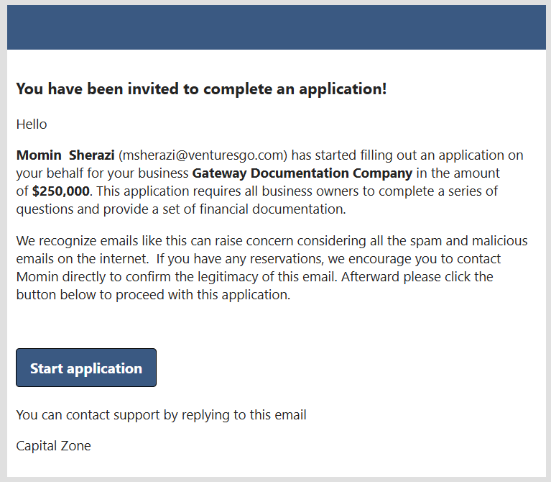Click 'Afterward please click the' sentence
Viewport: 551px width, 482px height.
417,277
